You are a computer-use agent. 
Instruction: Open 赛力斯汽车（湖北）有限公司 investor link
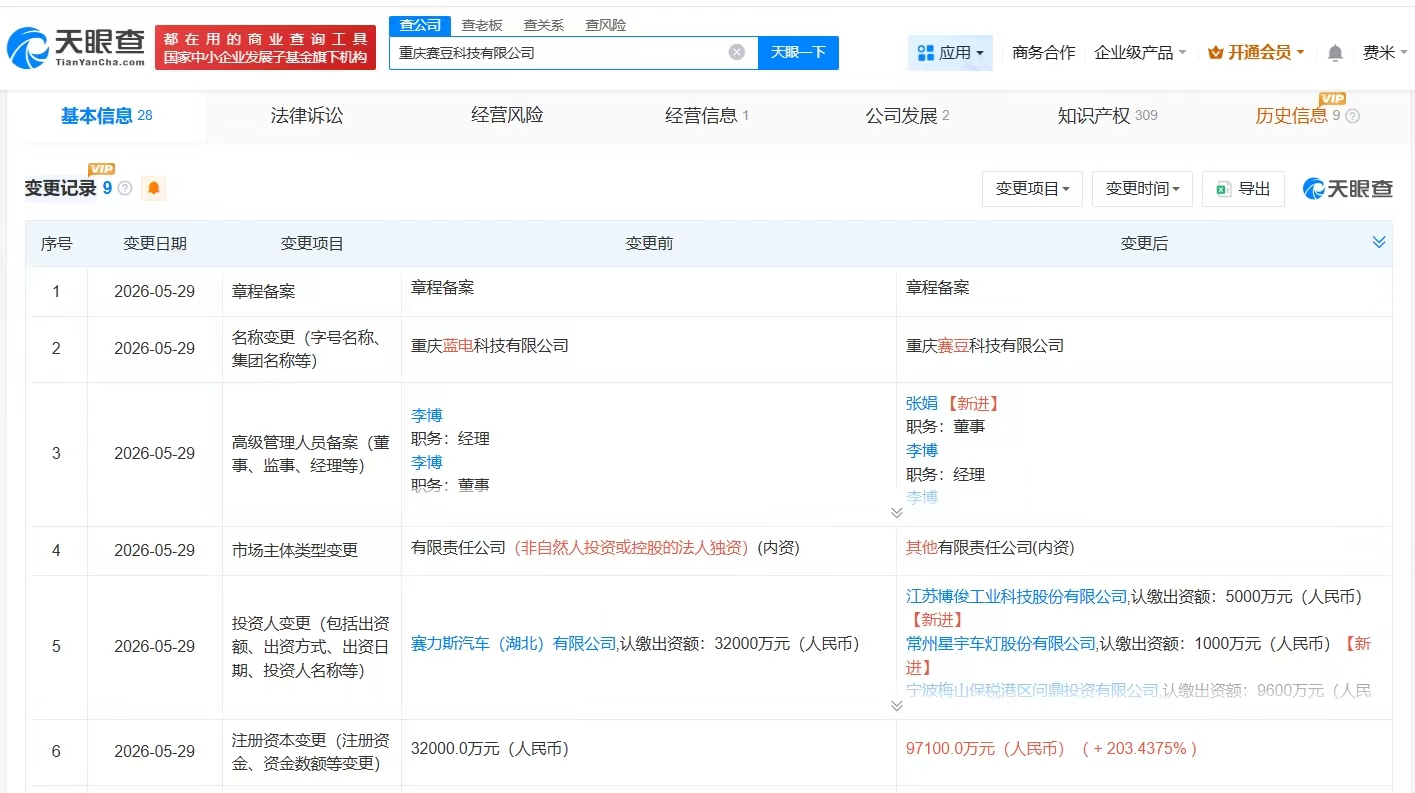[514, 644]
